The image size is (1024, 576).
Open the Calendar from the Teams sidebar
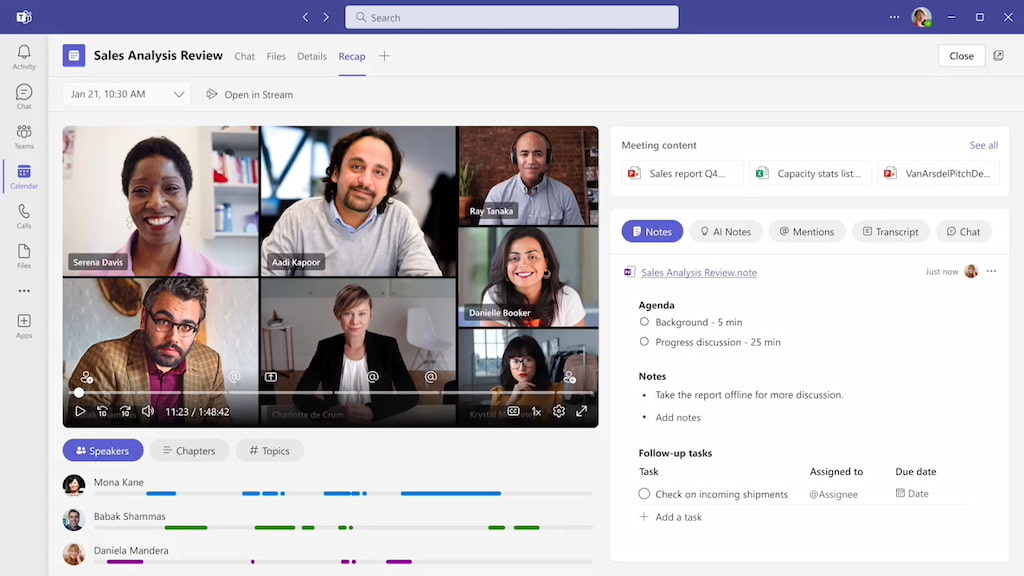23,172
